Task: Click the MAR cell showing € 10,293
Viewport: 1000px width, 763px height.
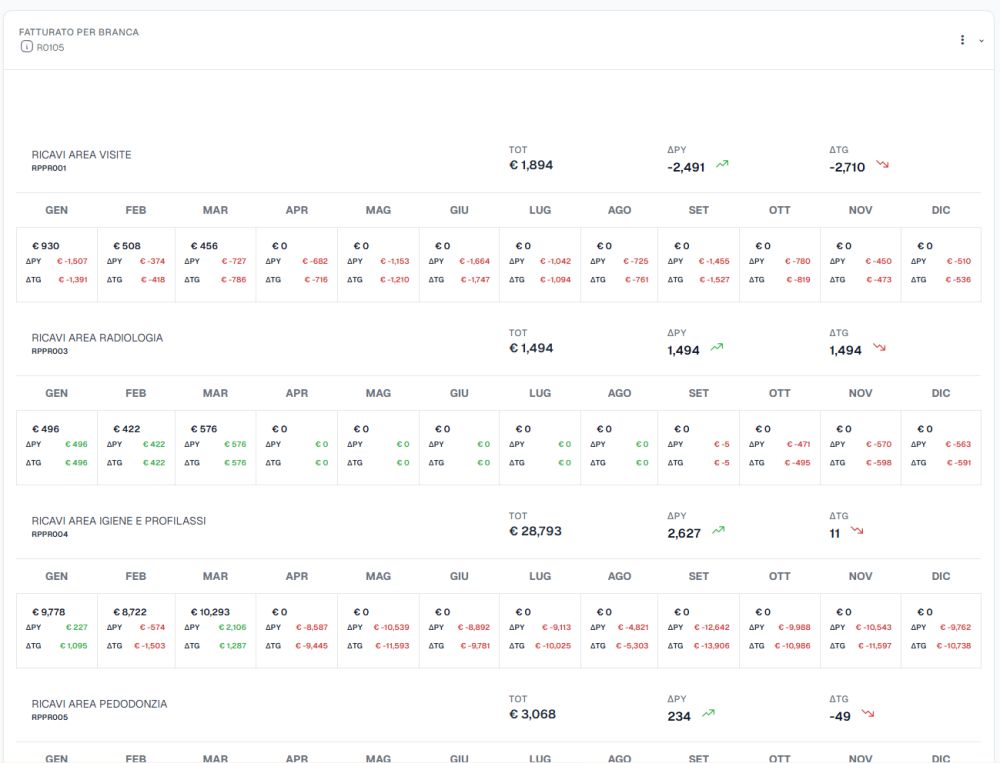Action: tap(215, 631)
